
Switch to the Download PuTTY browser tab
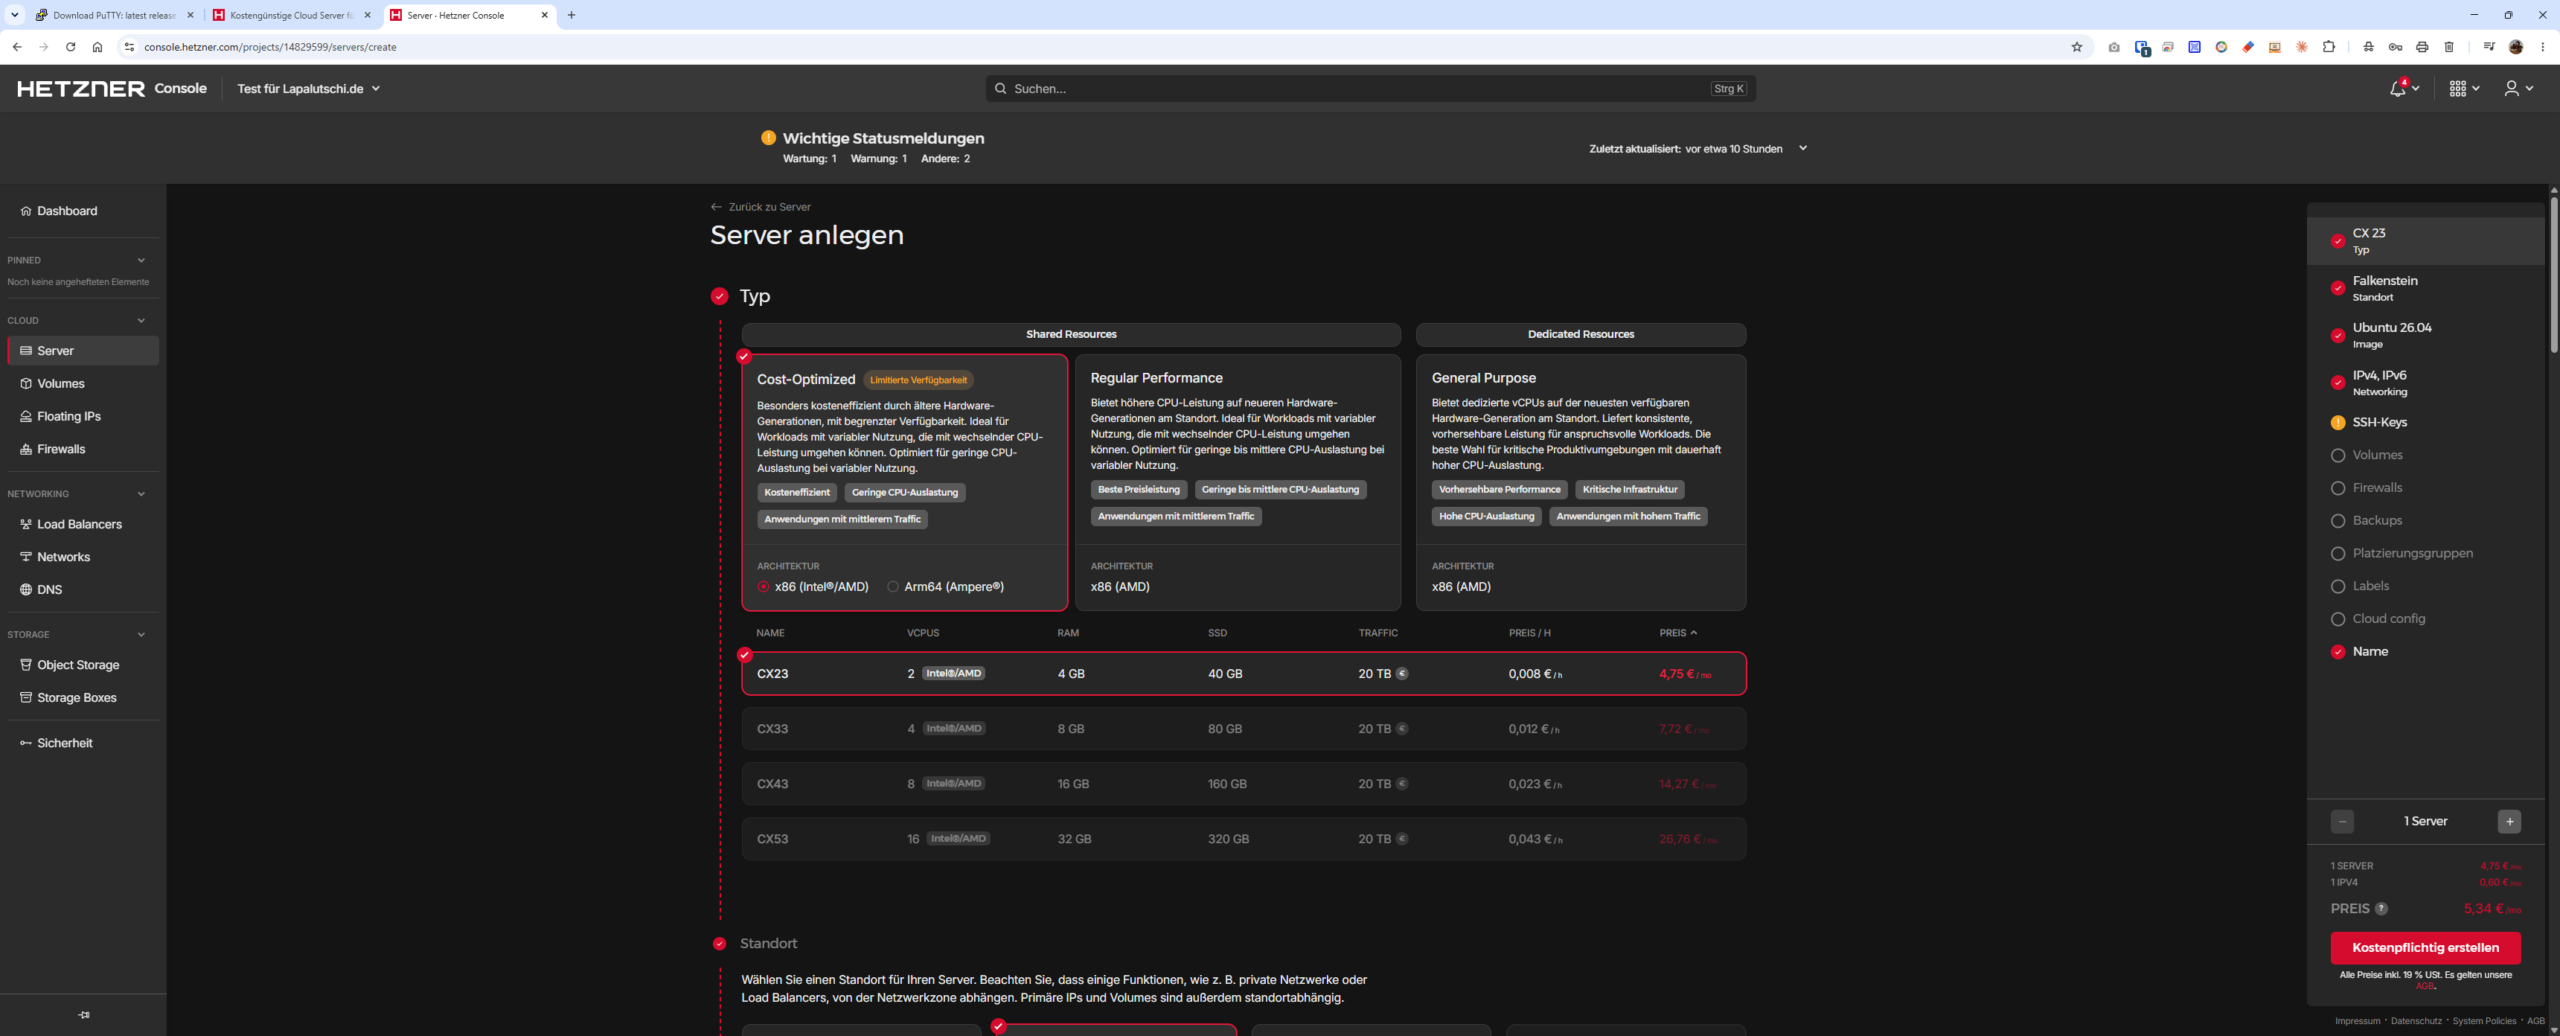coord(114,15)
